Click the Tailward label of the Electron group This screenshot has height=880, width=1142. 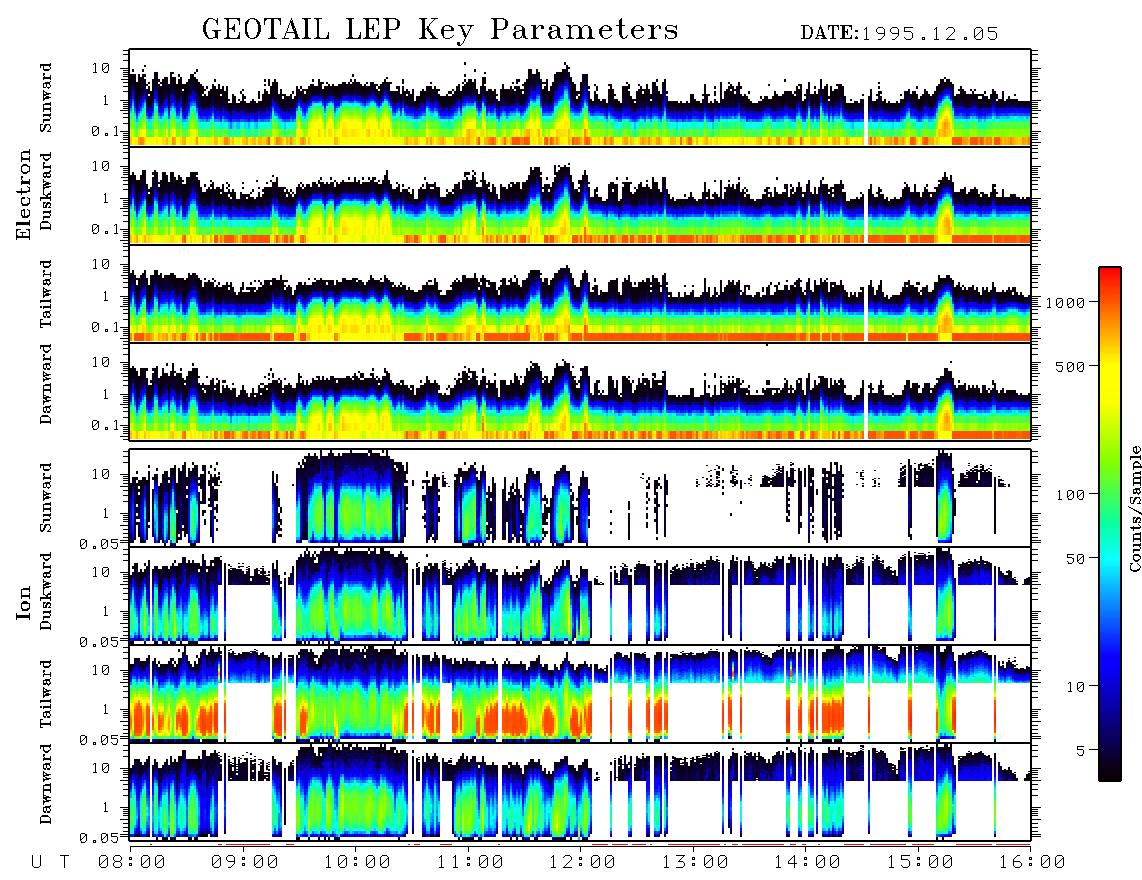click(x=46, y=294)
